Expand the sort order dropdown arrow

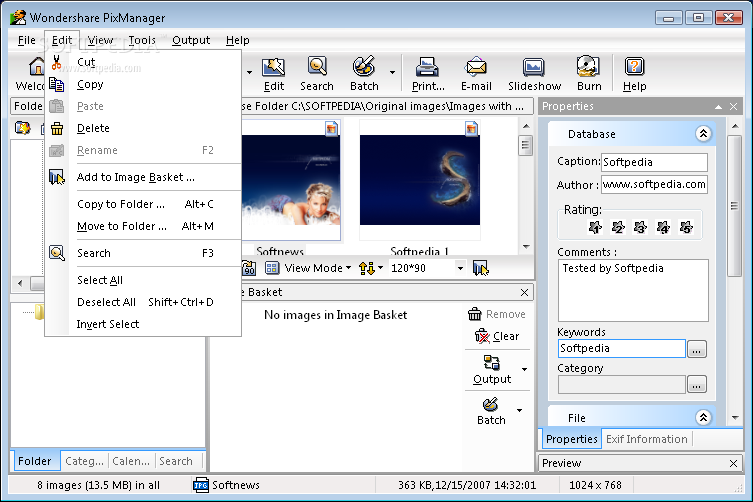[380, 268]
